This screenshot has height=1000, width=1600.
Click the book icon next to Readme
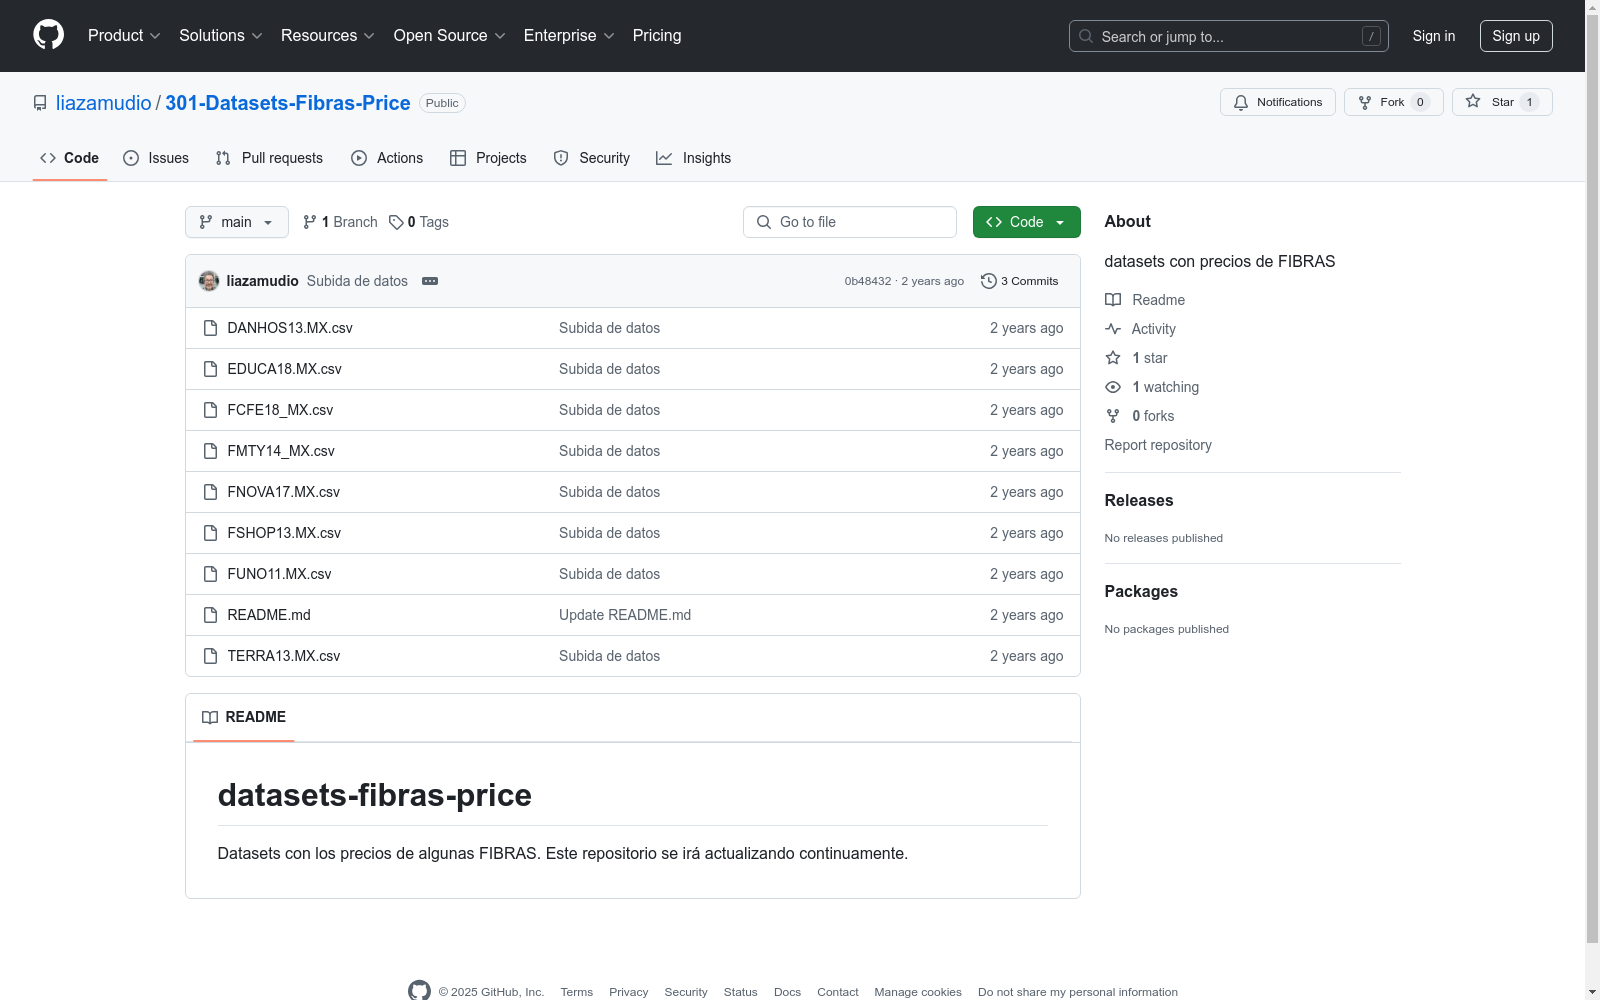click(1113, 300)
